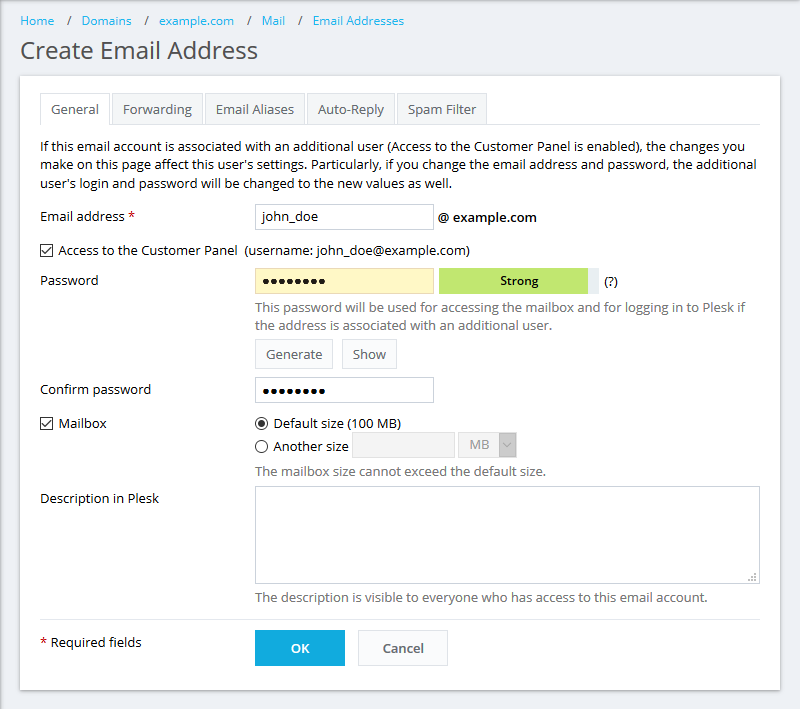Open the Spam Filter tab
This screenshot has height=709, width=800.
[x=442, y=109]
